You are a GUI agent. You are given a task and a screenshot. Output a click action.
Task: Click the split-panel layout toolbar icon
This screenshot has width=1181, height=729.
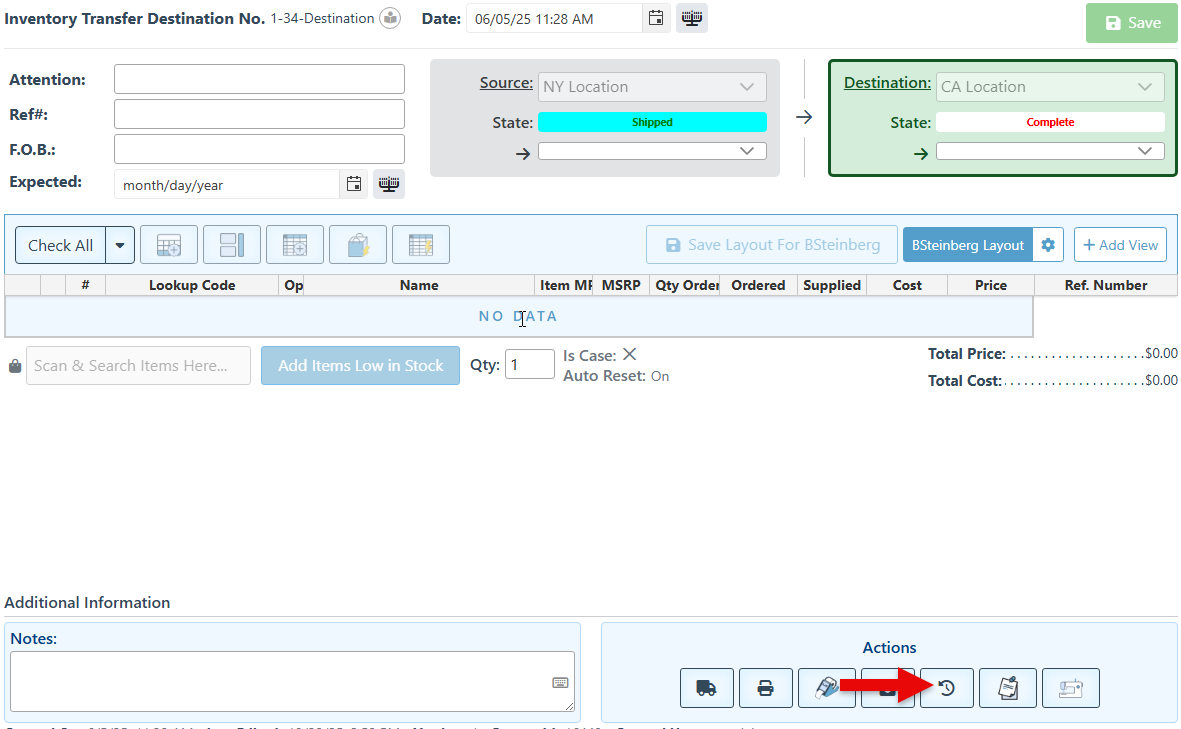231,245
